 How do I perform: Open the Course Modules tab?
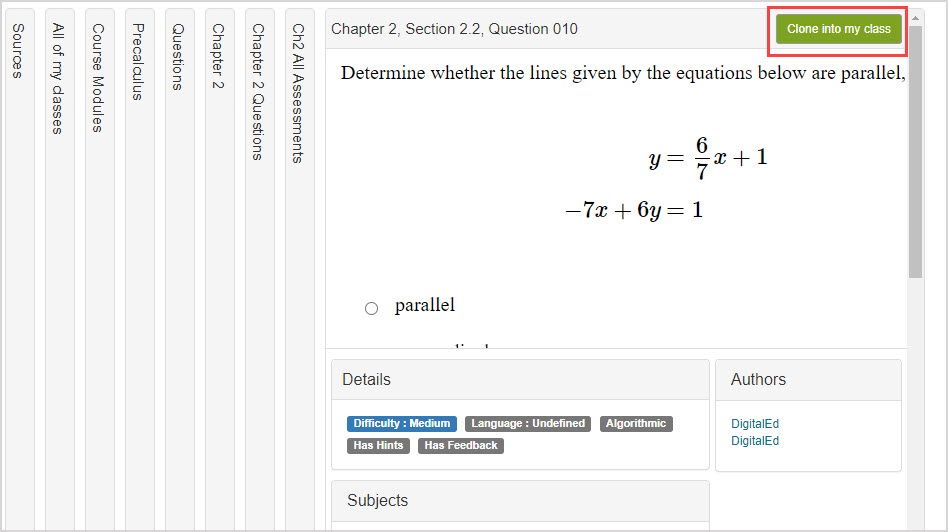click(98, 78)
